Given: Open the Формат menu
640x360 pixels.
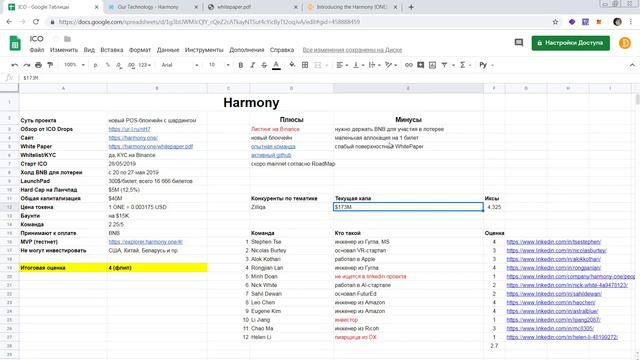Looking at the screenshot, I should click(x=140, y=50).
